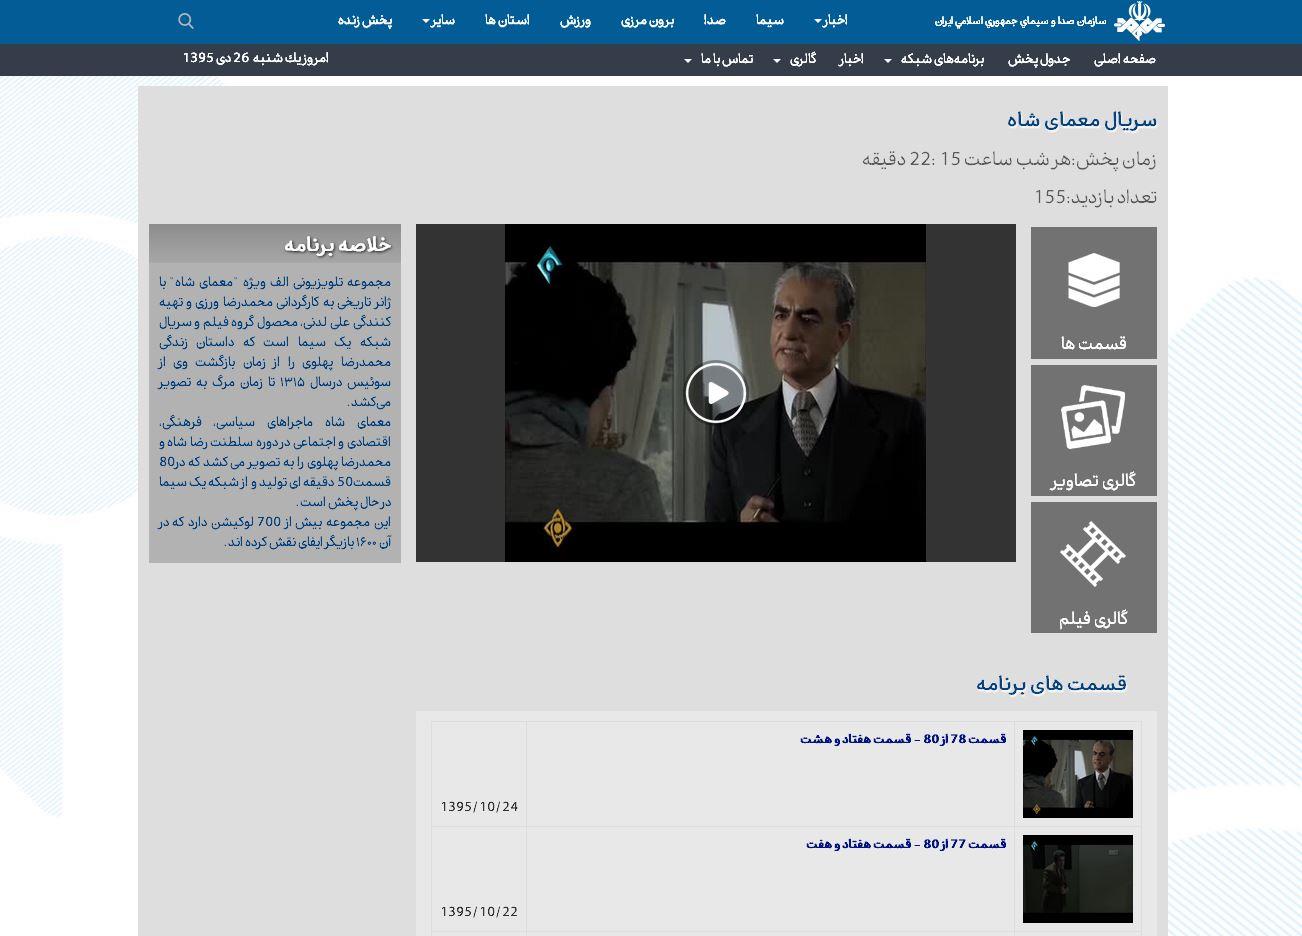Select the استان ها provinces link
The width and height of the screenshot is (1302, 936).
click(507, 21)
